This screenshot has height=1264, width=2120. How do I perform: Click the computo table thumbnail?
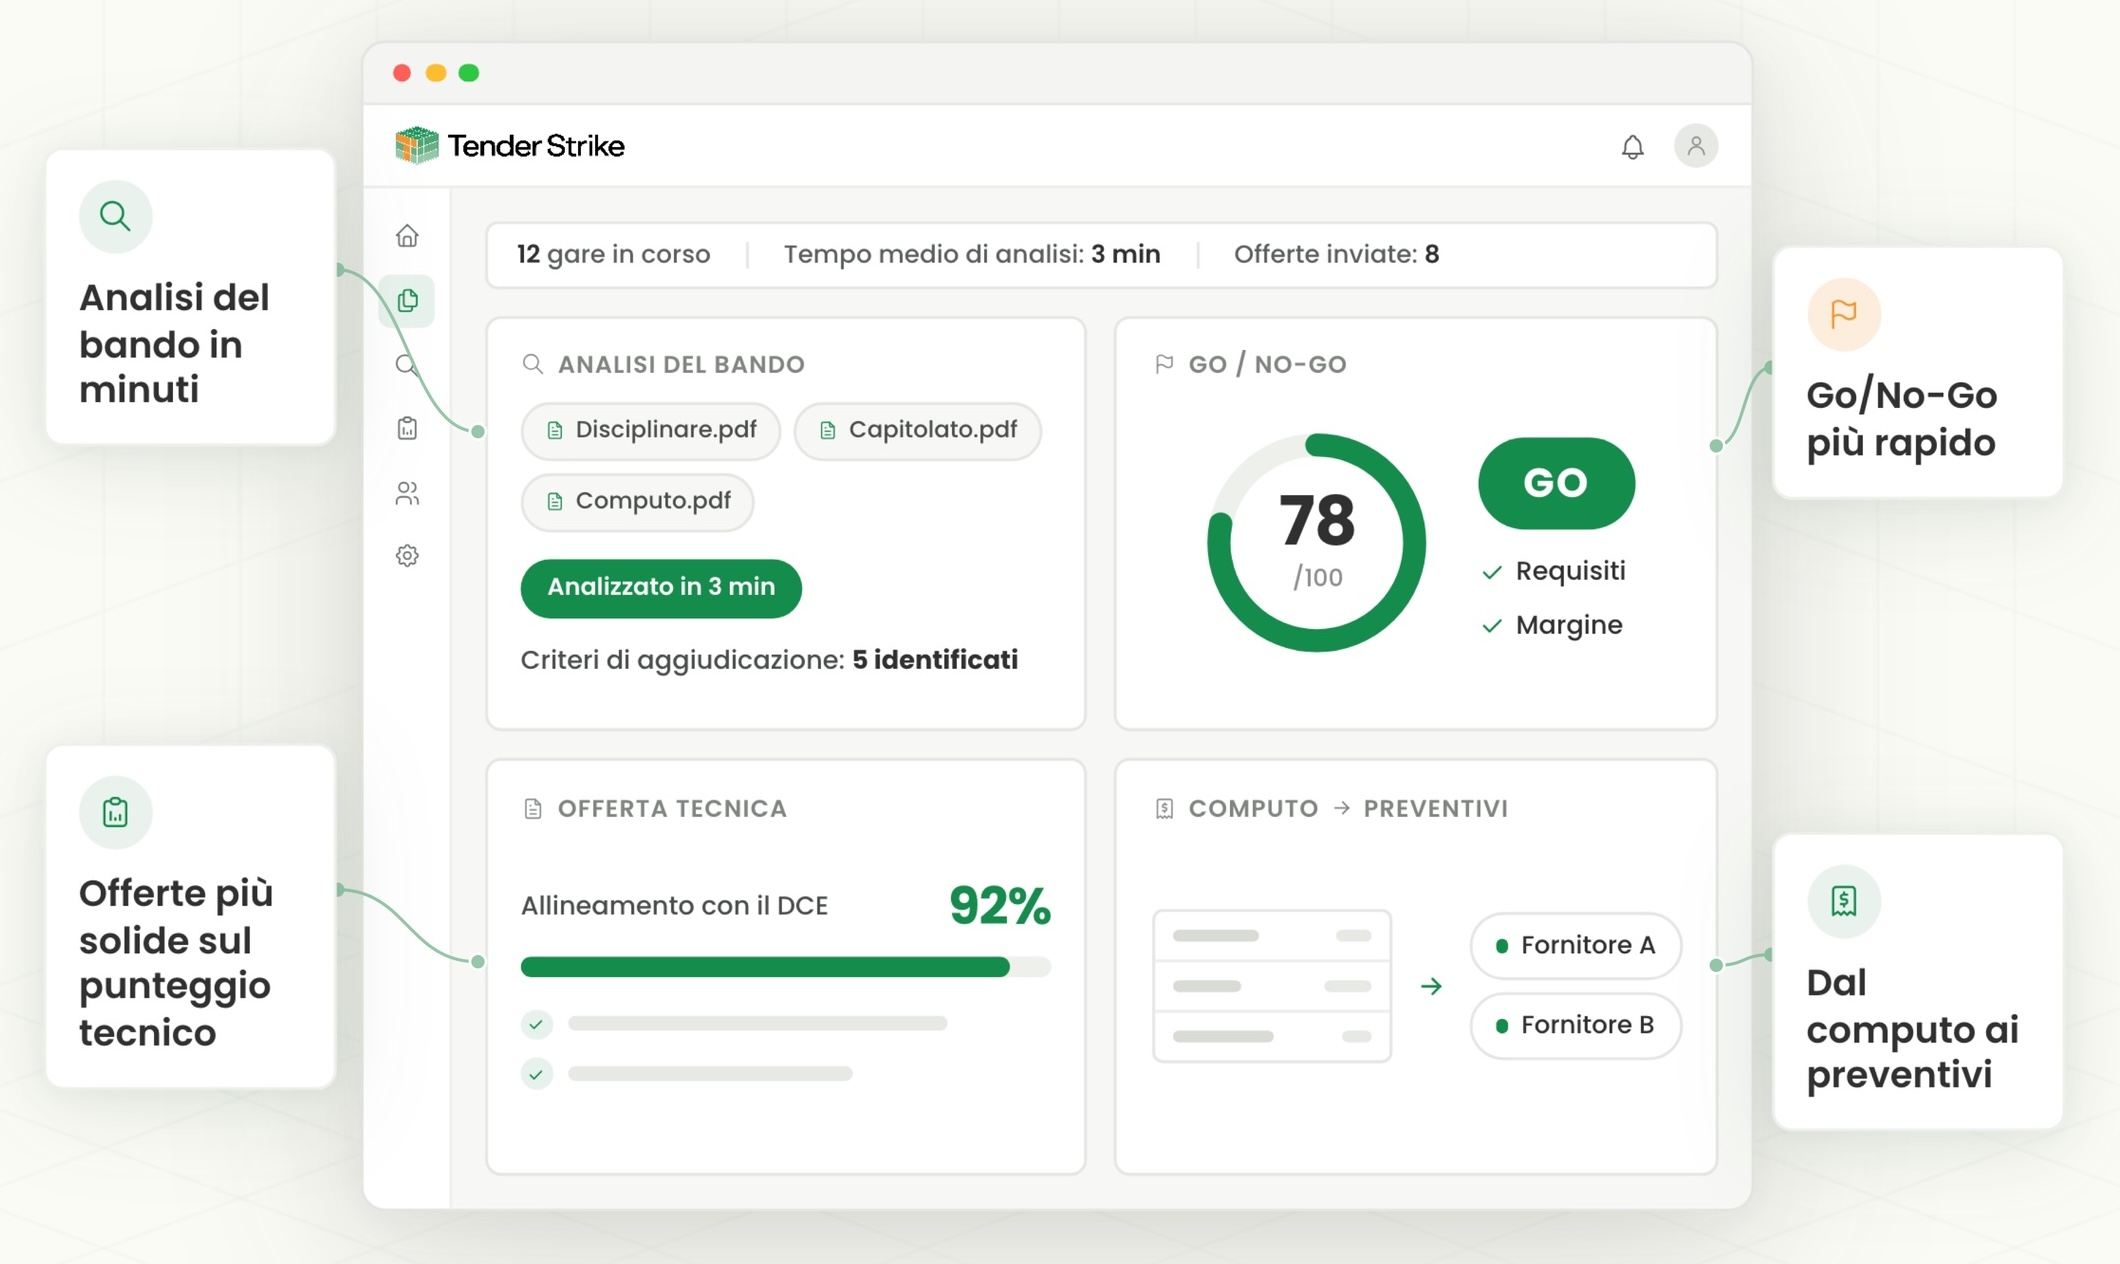(x=1272, y=986)
